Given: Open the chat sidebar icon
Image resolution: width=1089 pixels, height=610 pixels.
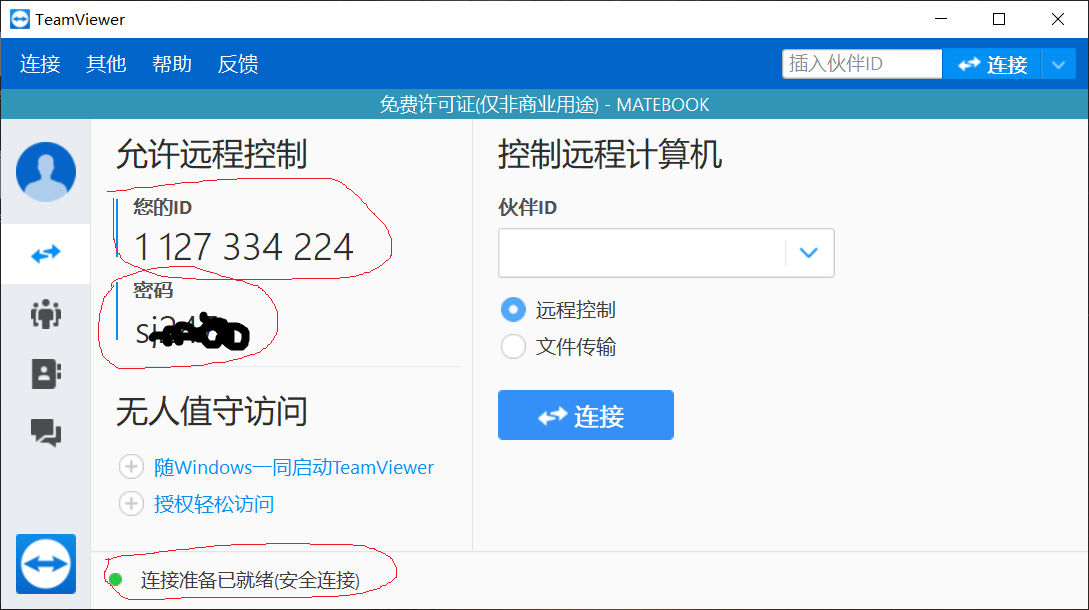Looking at the screenshot, I should click(46, 433).
